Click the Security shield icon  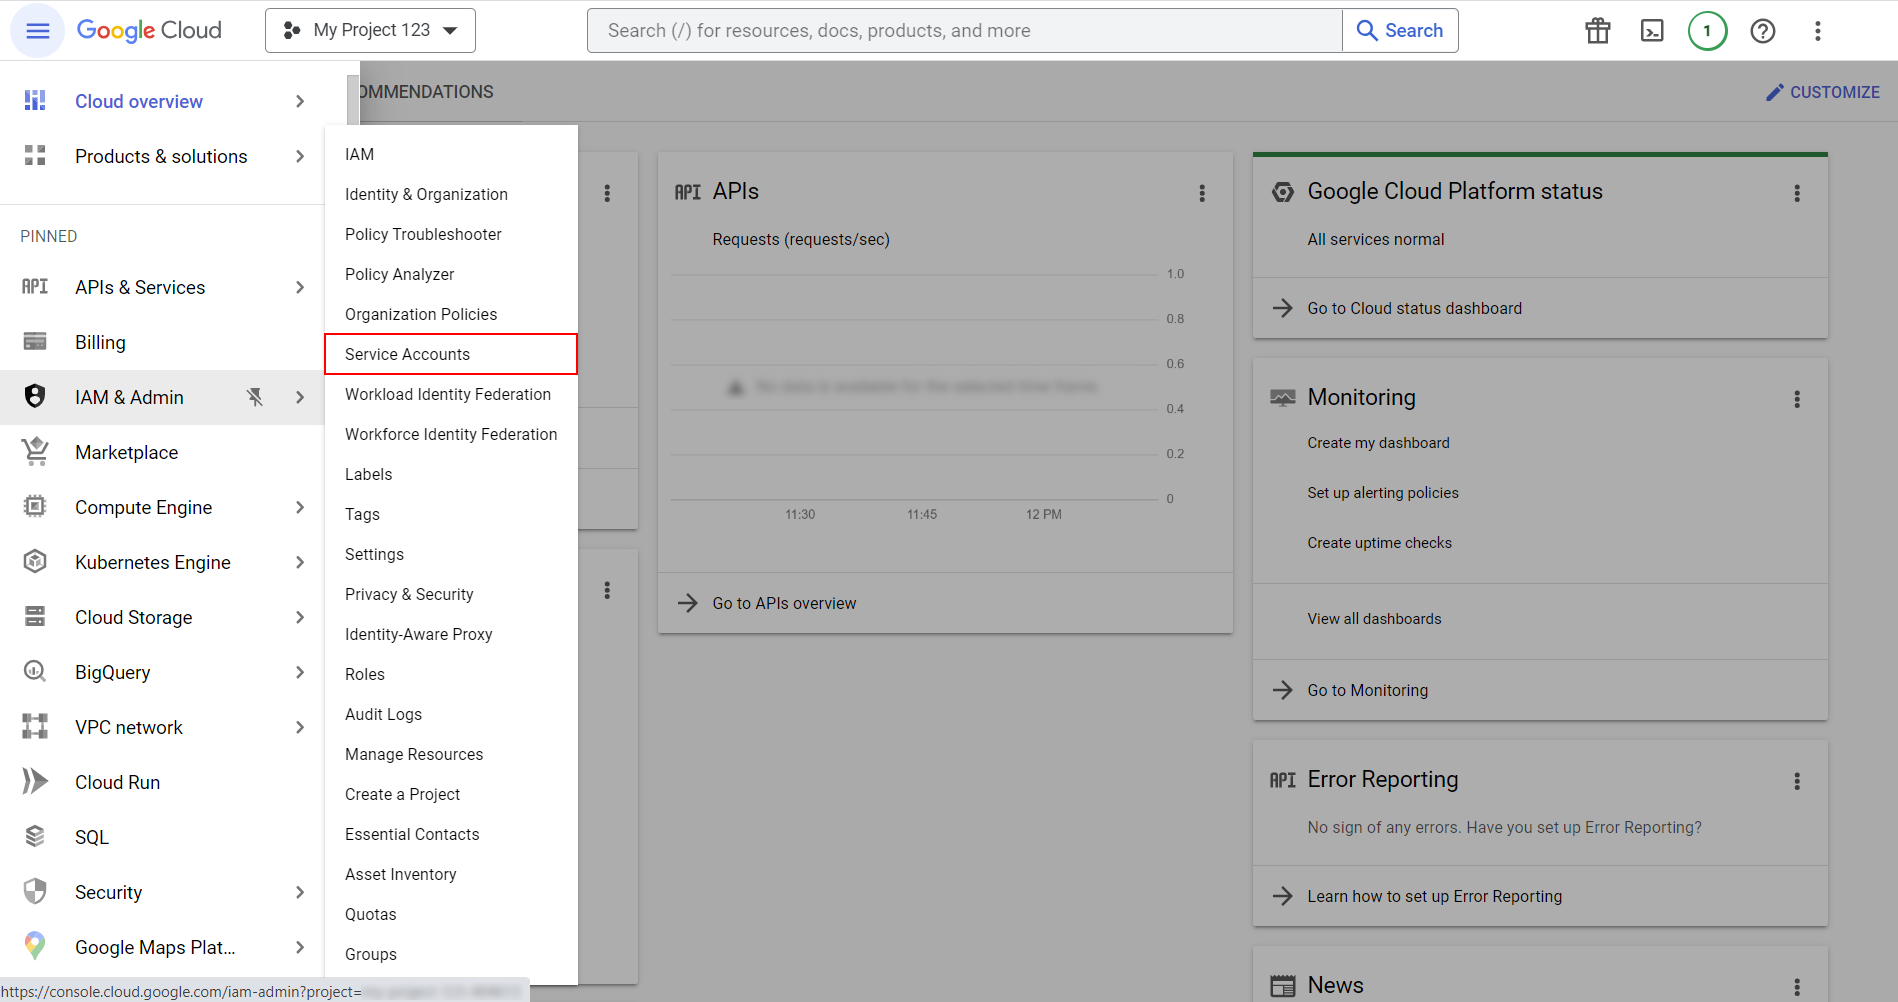point(35,892)
